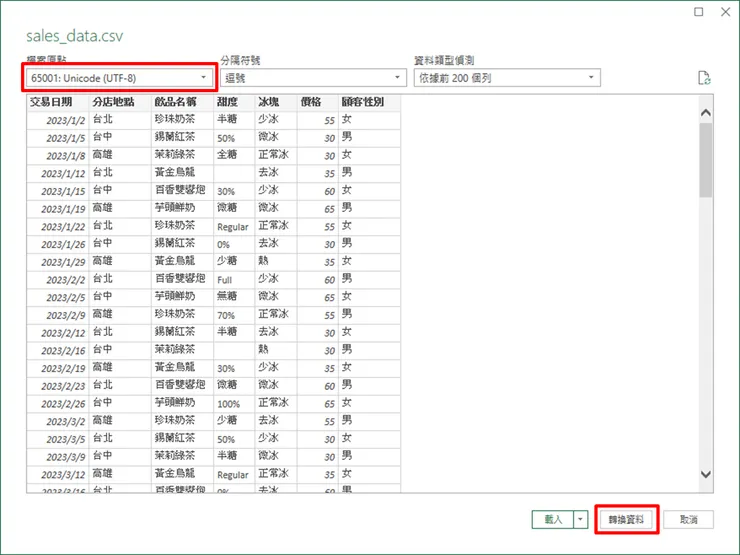740x555 pixels.
Task: Click the 高雄 cell in 2023/3/2 row
Action: tap(120, 421)
